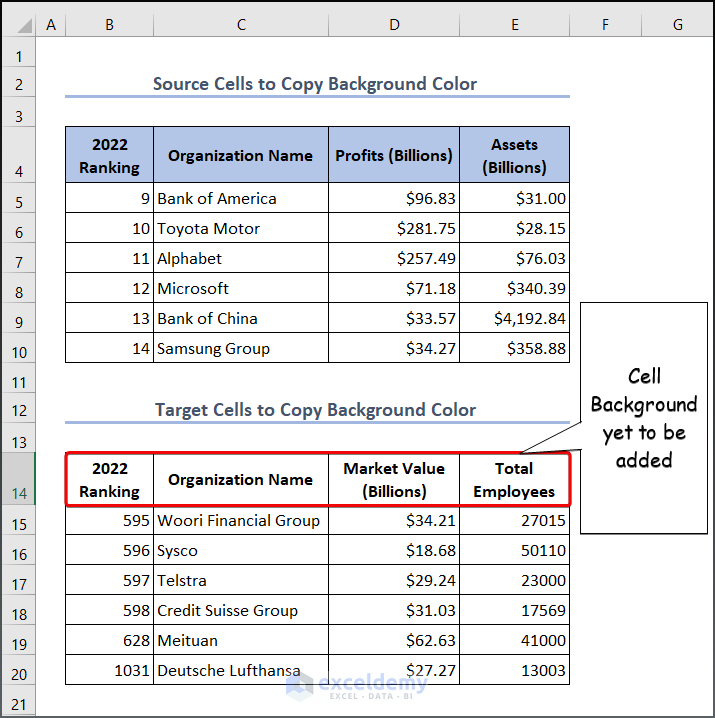Viewport: 715px width, 718px height.
Task: Click cell 'Telstra'
Action: pyautogui.click(x=241, y=580)
